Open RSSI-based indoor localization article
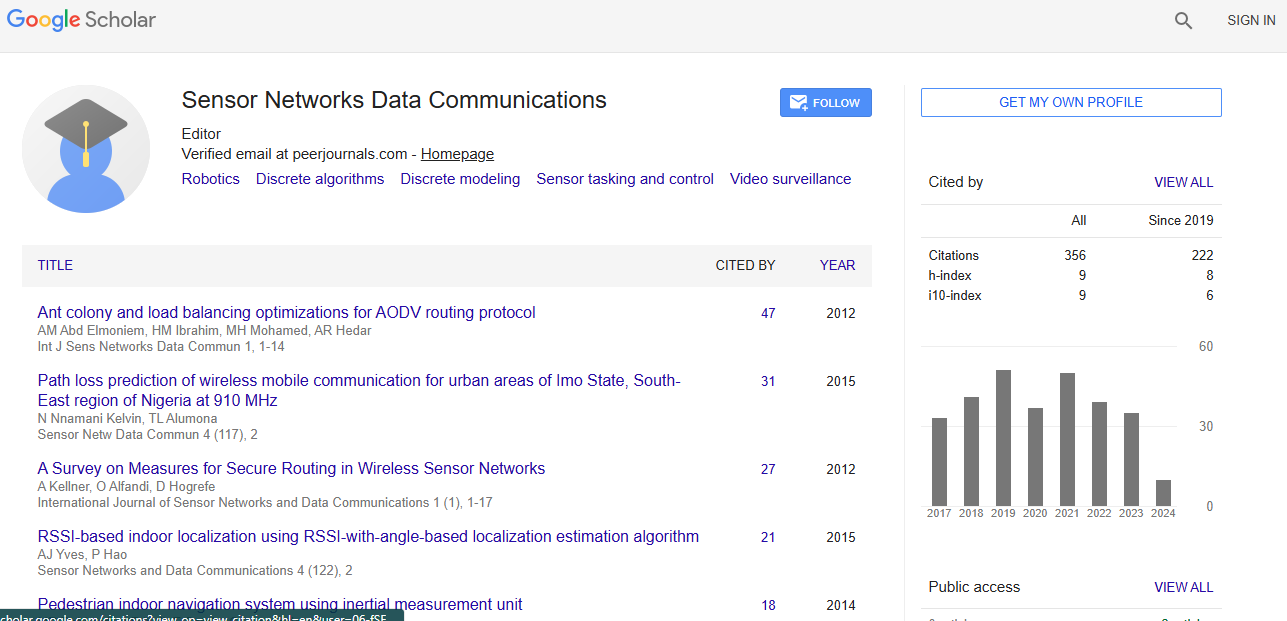The height and width of the screenshot is (621, 1287). [x=368, y=537]
